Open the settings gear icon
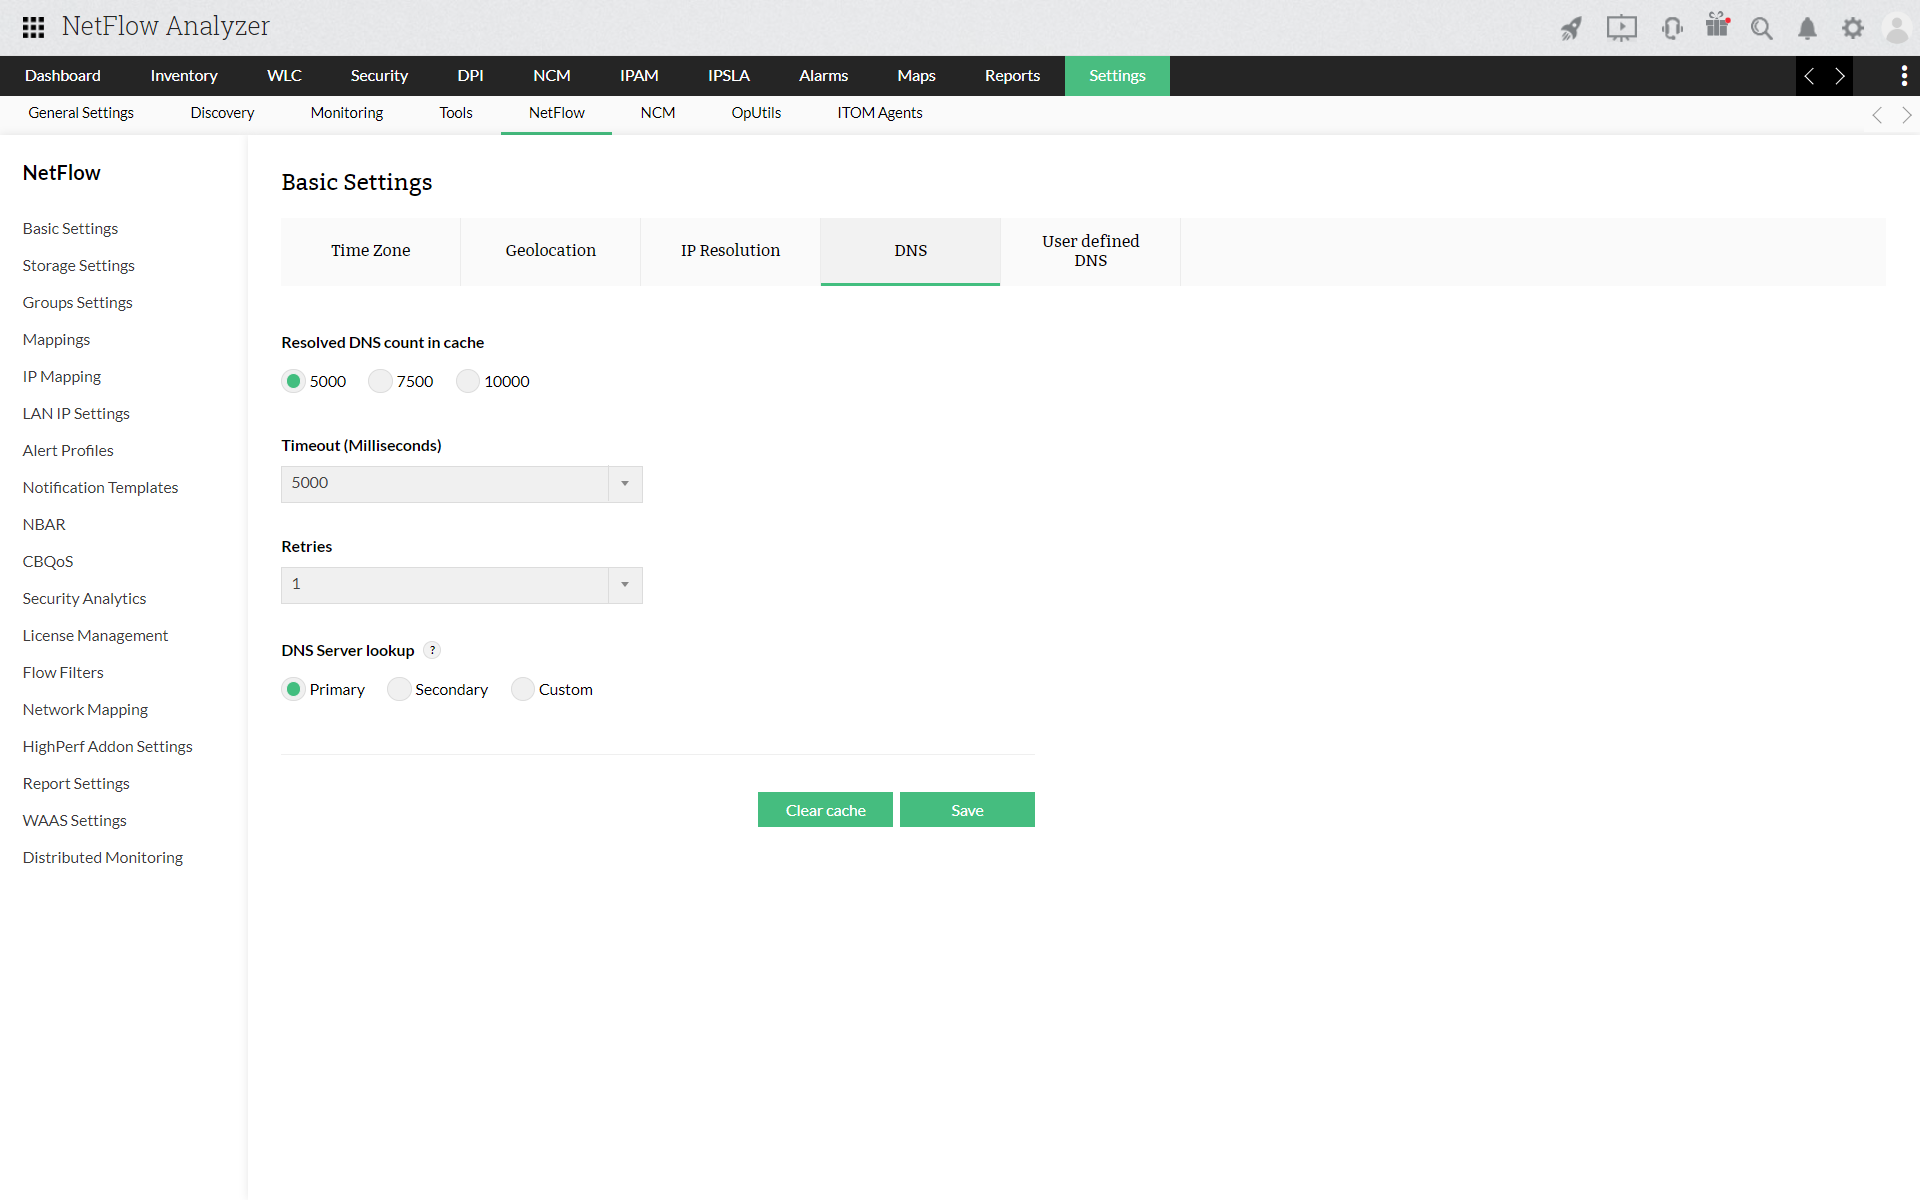Image resolution: width=1920 pixels, height=1200 pixels. [1853, 28]
